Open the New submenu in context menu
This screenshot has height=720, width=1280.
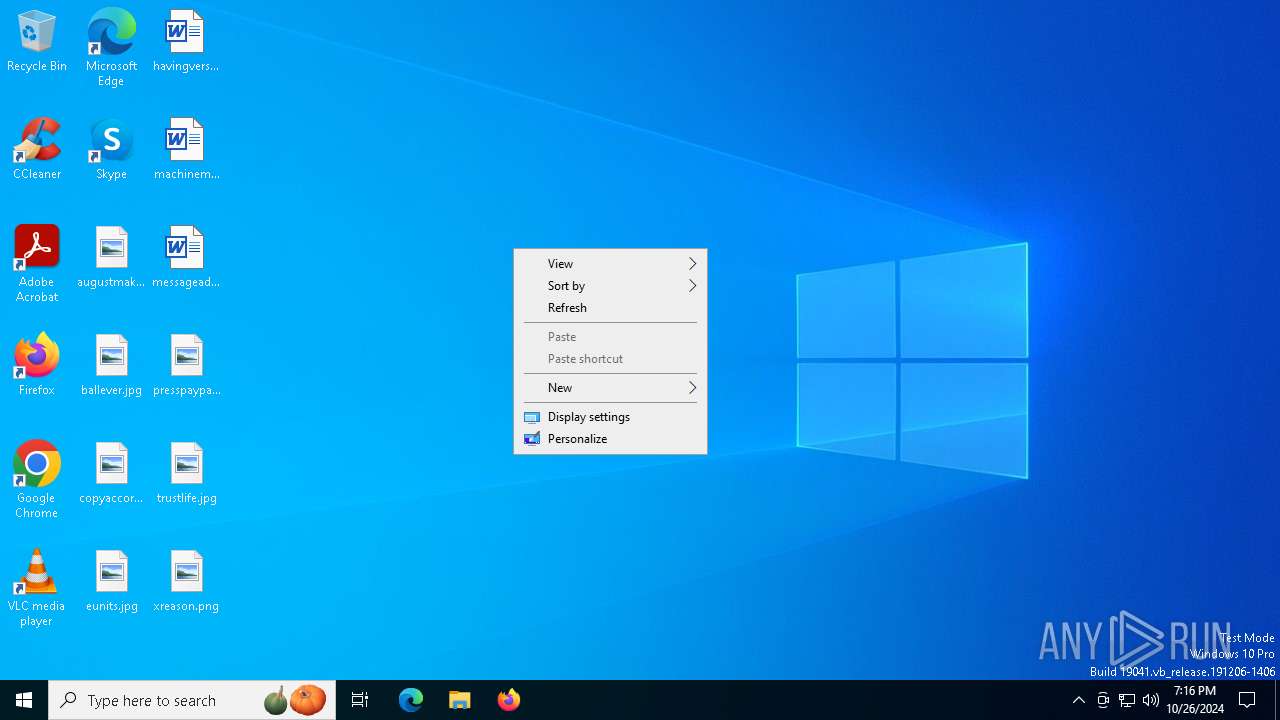pos(610,388)
